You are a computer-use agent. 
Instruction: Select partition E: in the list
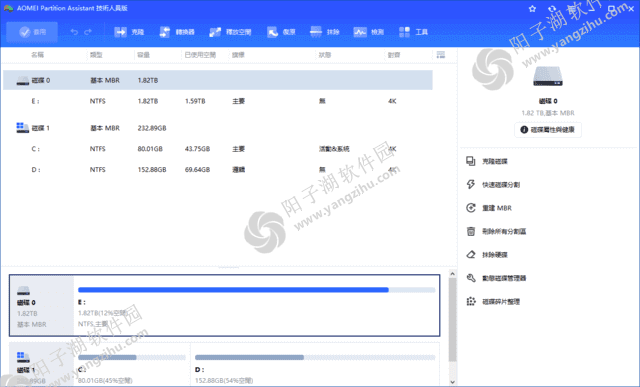pos(218,101)
